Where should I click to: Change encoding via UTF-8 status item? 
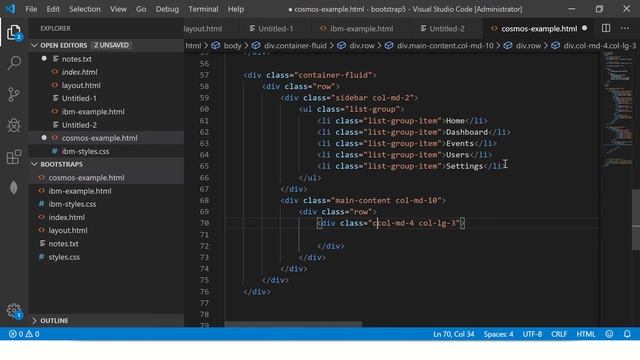click(532, 334)
